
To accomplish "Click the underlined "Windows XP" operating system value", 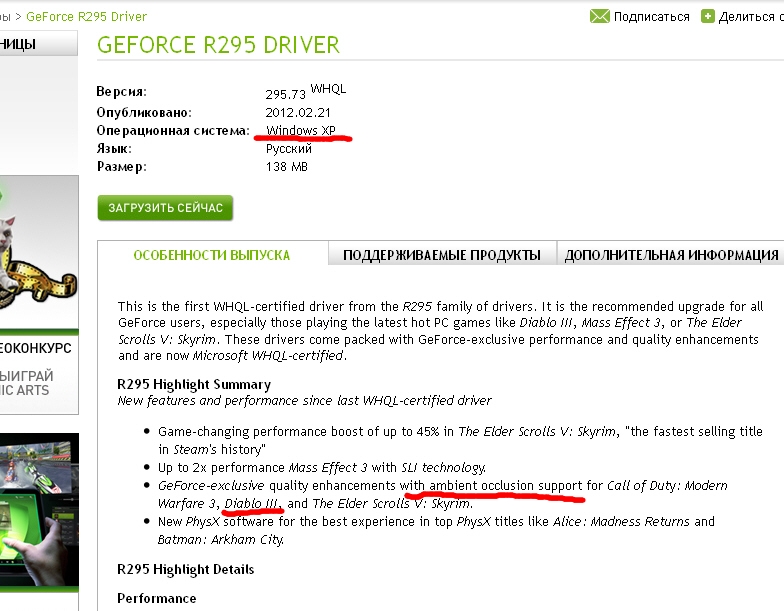I will [x=300, y=131].
